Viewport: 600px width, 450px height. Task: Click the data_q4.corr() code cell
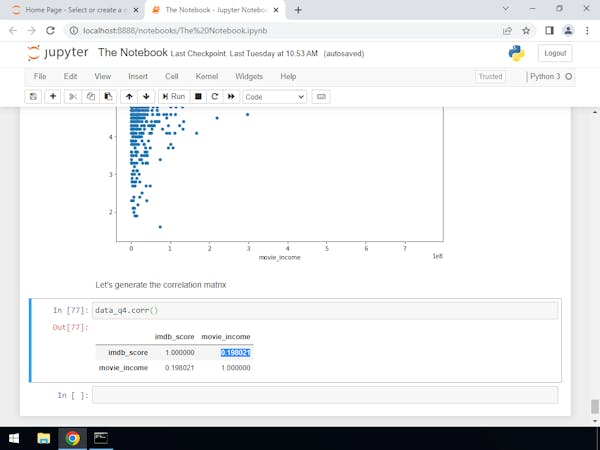tap(325, 310)
